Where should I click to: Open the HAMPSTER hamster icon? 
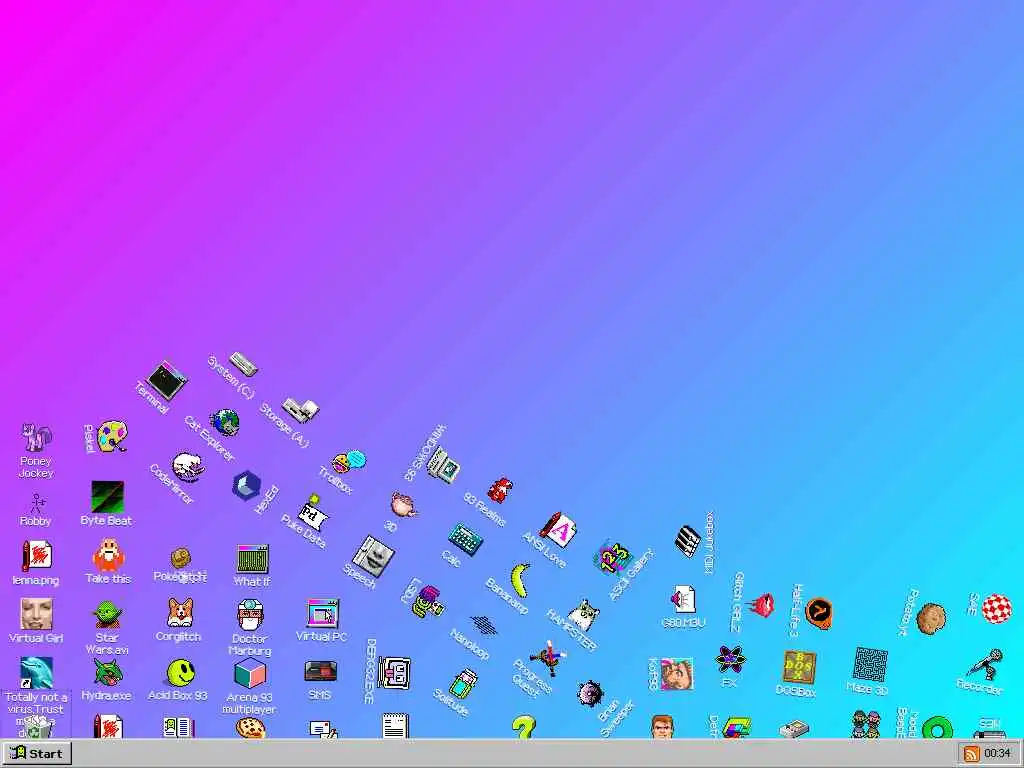[584, 615]
